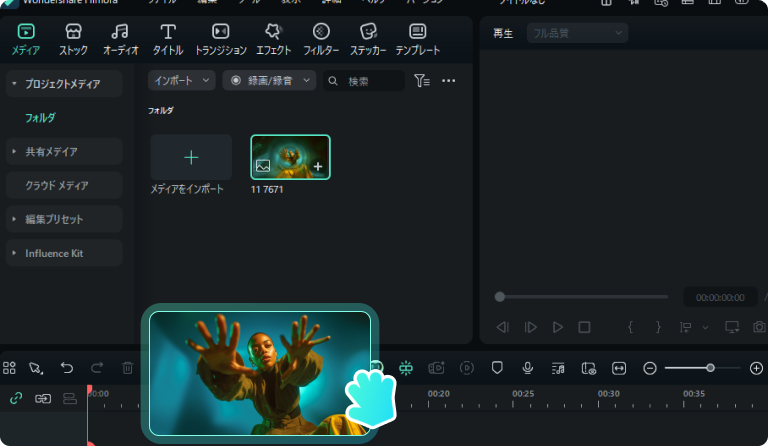Click the 検索 search field
Viewport: 768px width, 446px height.
click(x=364, y=81)
